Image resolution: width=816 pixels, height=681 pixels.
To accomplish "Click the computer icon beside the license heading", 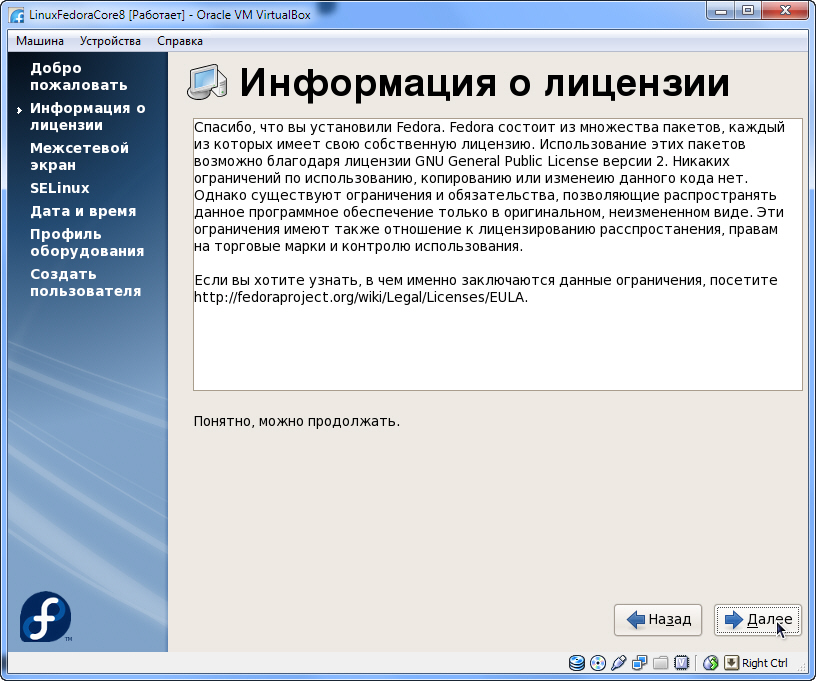I will coord(207,82).
